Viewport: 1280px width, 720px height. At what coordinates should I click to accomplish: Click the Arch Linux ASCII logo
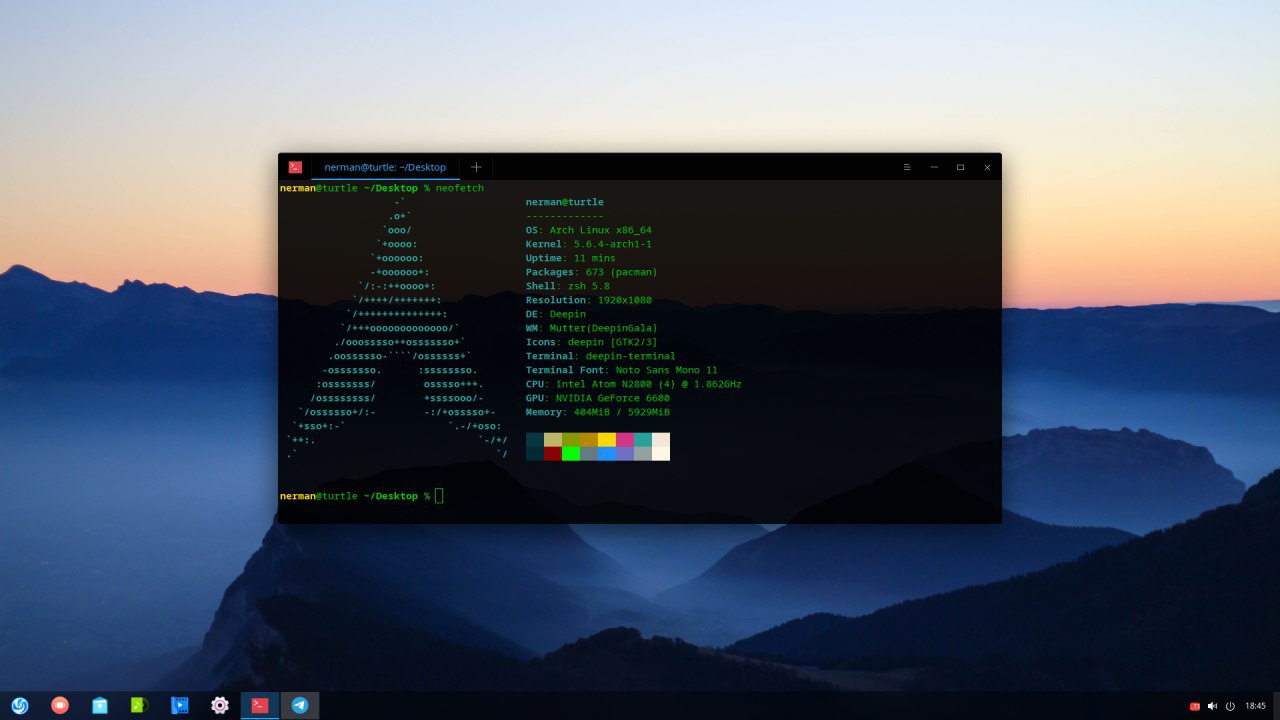coord(398,328)
